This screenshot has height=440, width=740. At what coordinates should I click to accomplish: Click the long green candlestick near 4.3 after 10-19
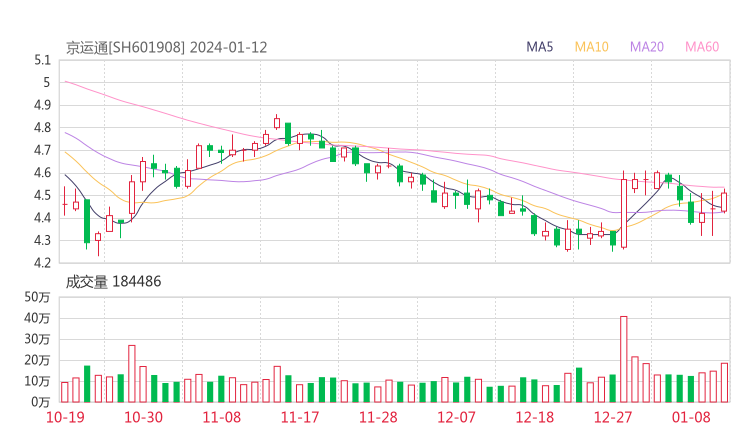[87, 221]
